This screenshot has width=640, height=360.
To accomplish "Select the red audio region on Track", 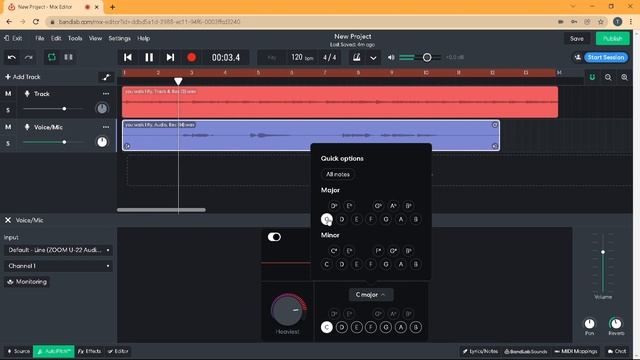I will coord(340,102).
